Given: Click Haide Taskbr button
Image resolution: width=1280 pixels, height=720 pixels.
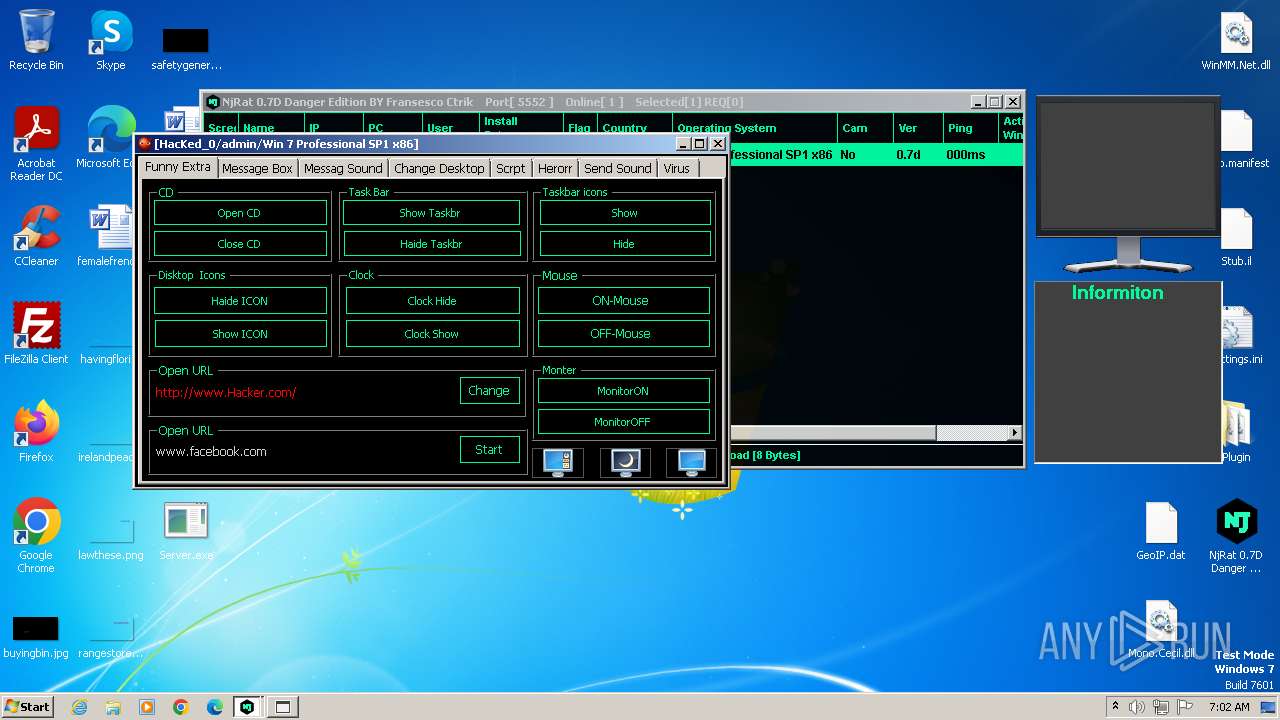Looking at the screenshot, I should pos(431,244).
